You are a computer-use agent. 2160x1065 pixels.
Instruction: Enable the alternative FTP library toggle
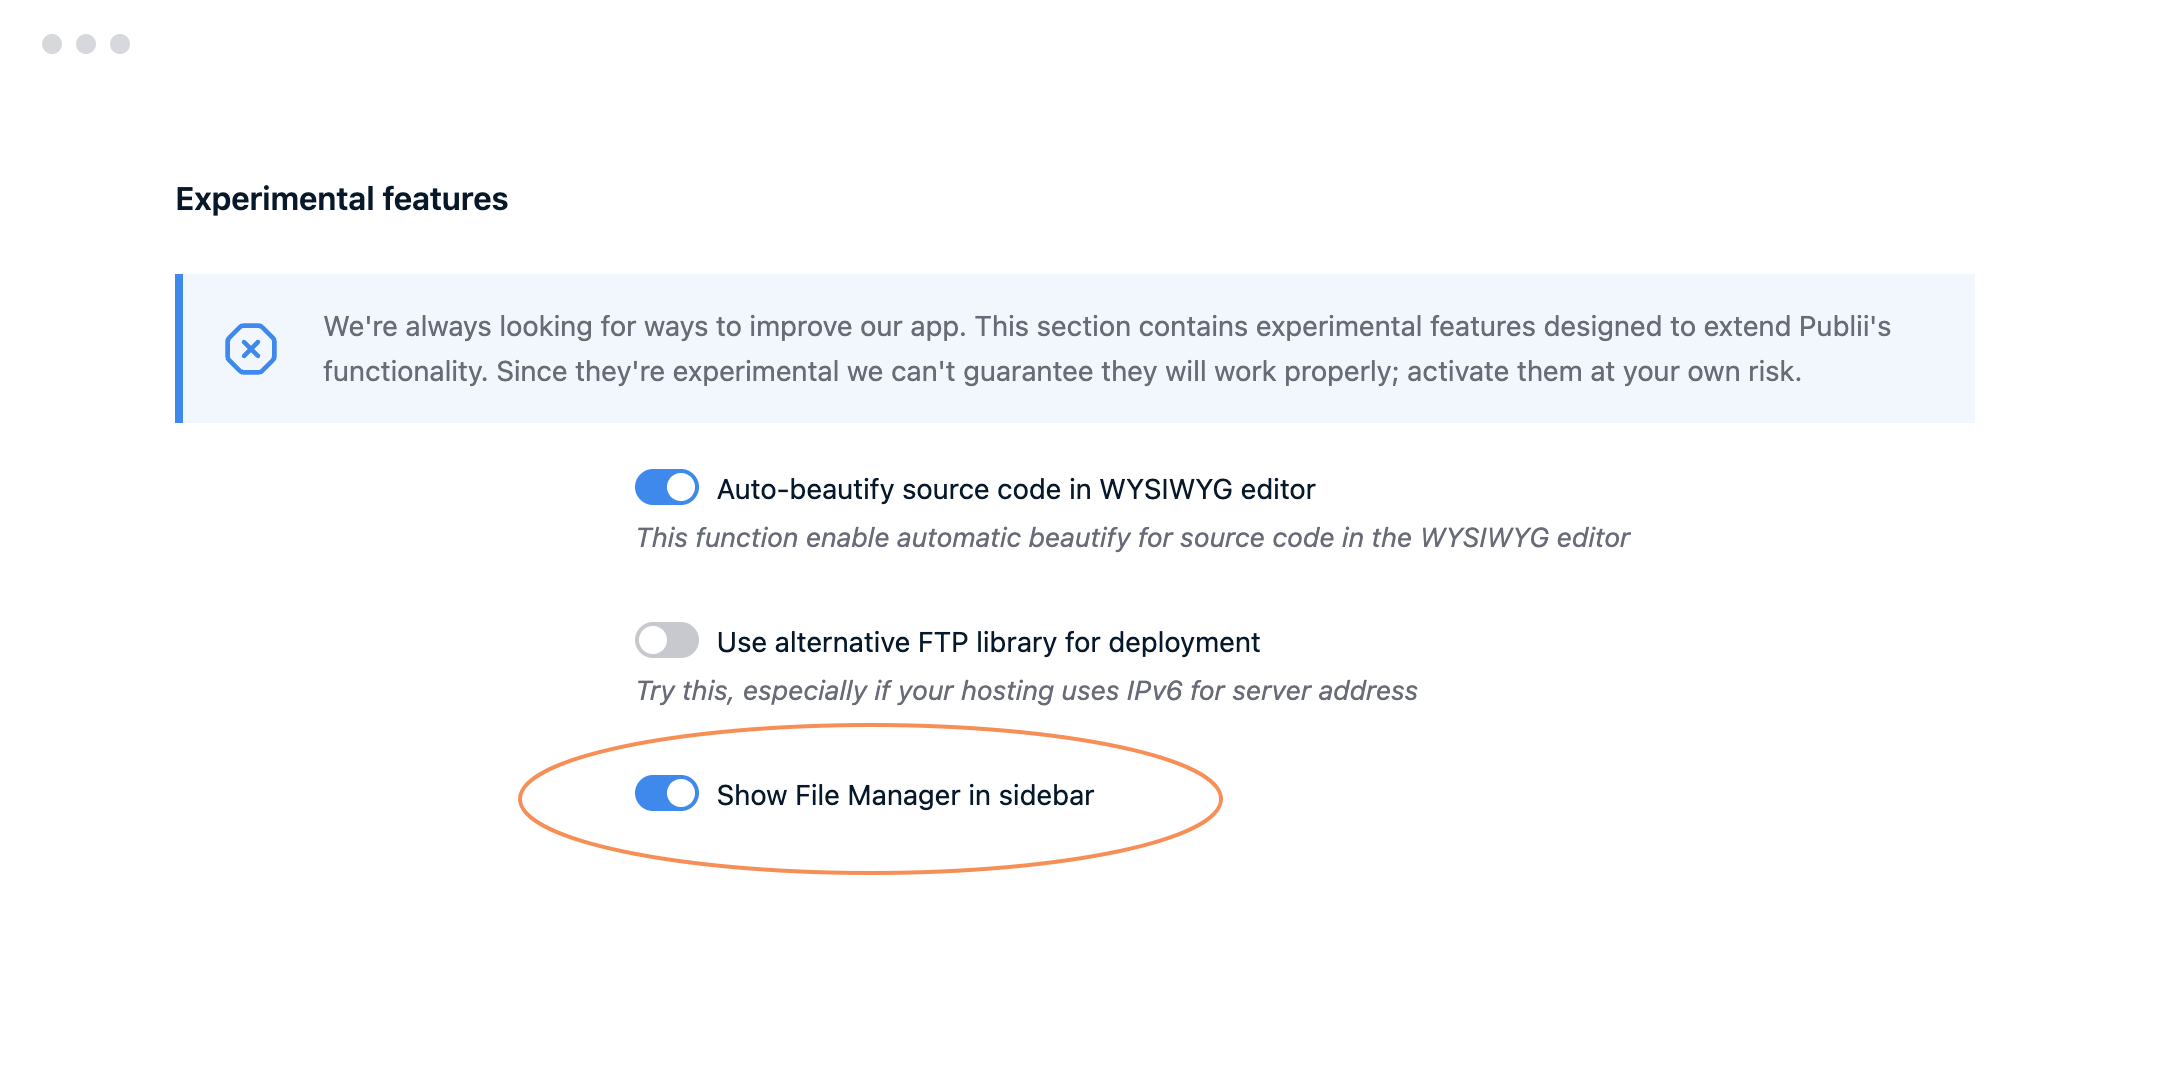[667, 641]
